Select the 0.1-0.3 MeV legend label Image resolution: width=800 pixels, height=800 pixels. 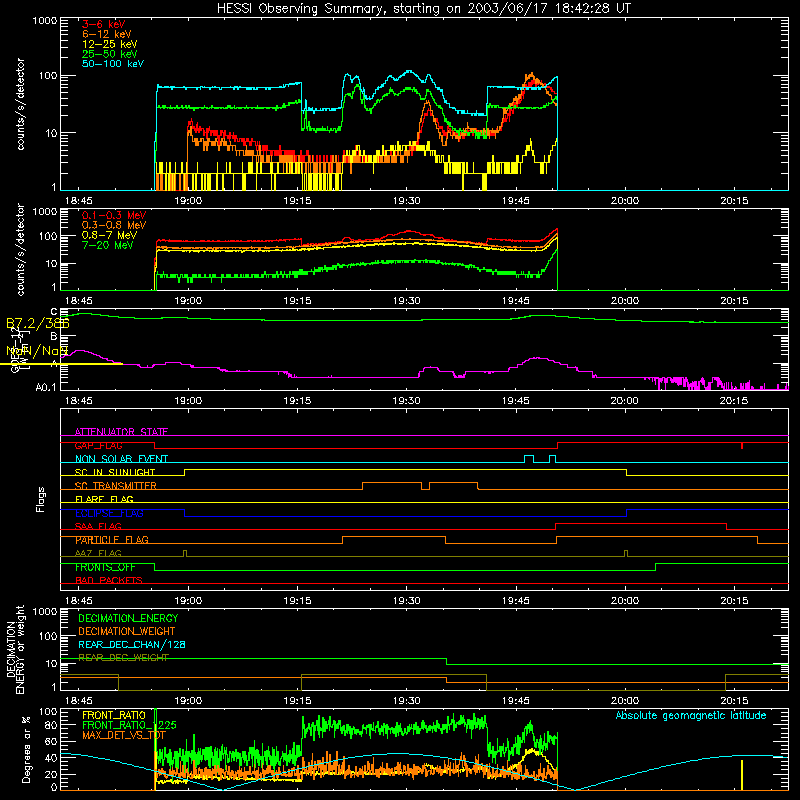[114, 215]
